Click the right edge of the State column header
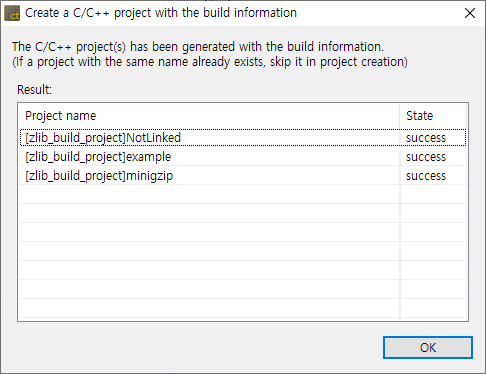 click(466, 116)
